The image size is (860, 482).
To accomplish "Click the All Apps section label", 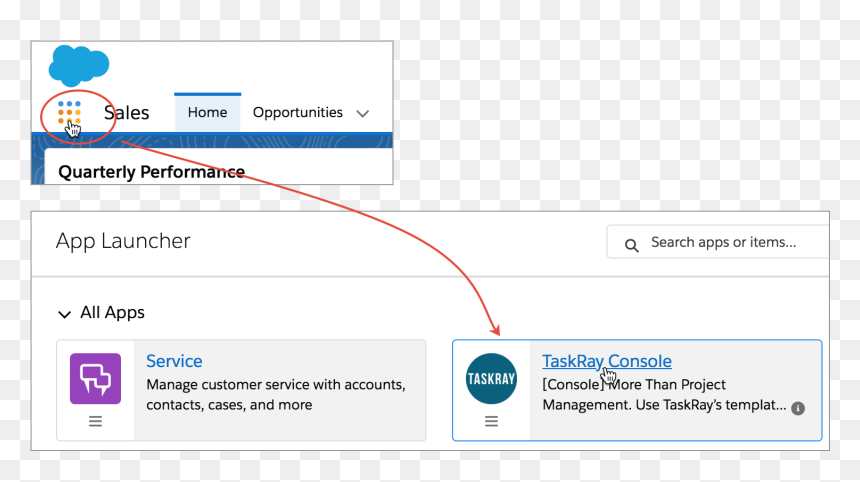I will tap(112, 313).
